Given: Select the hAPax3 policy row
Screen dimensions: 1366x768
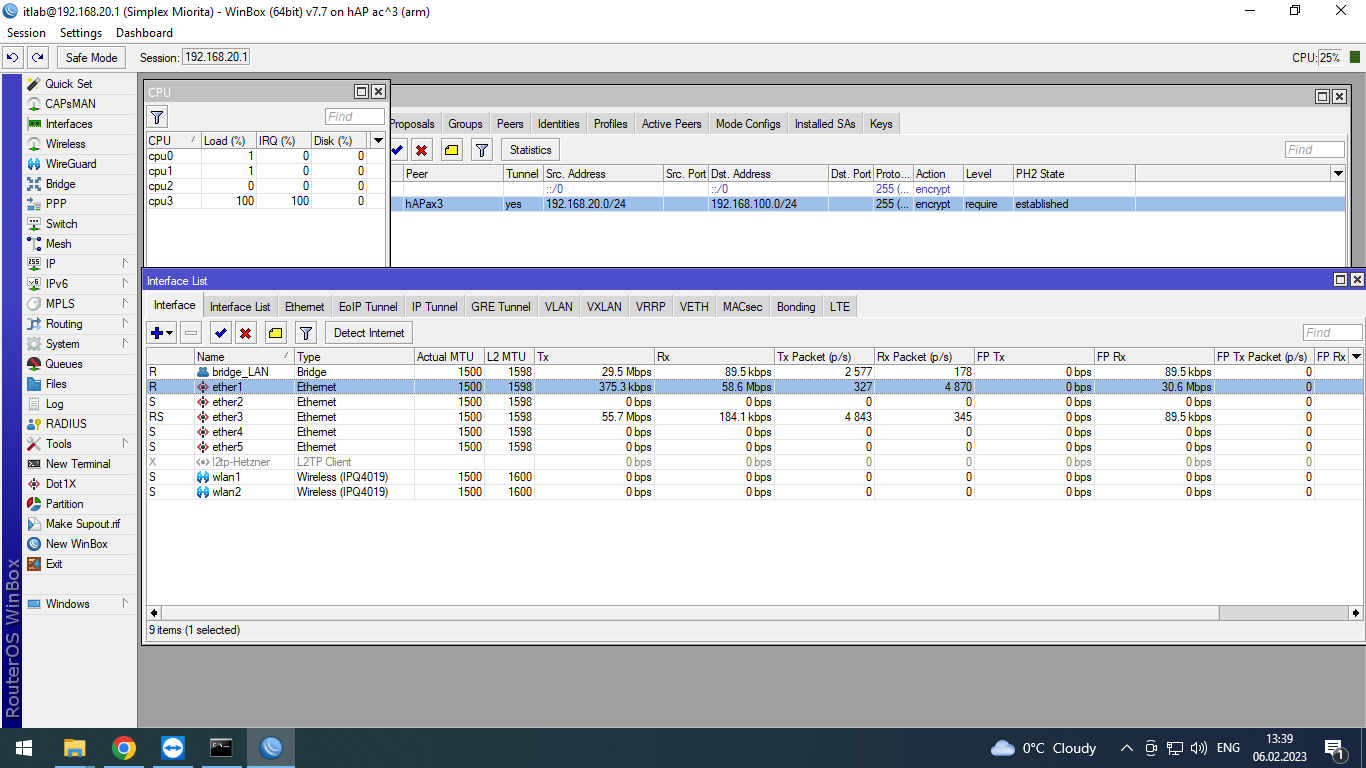Looking at the screenshot, I should tap(867, 204).
